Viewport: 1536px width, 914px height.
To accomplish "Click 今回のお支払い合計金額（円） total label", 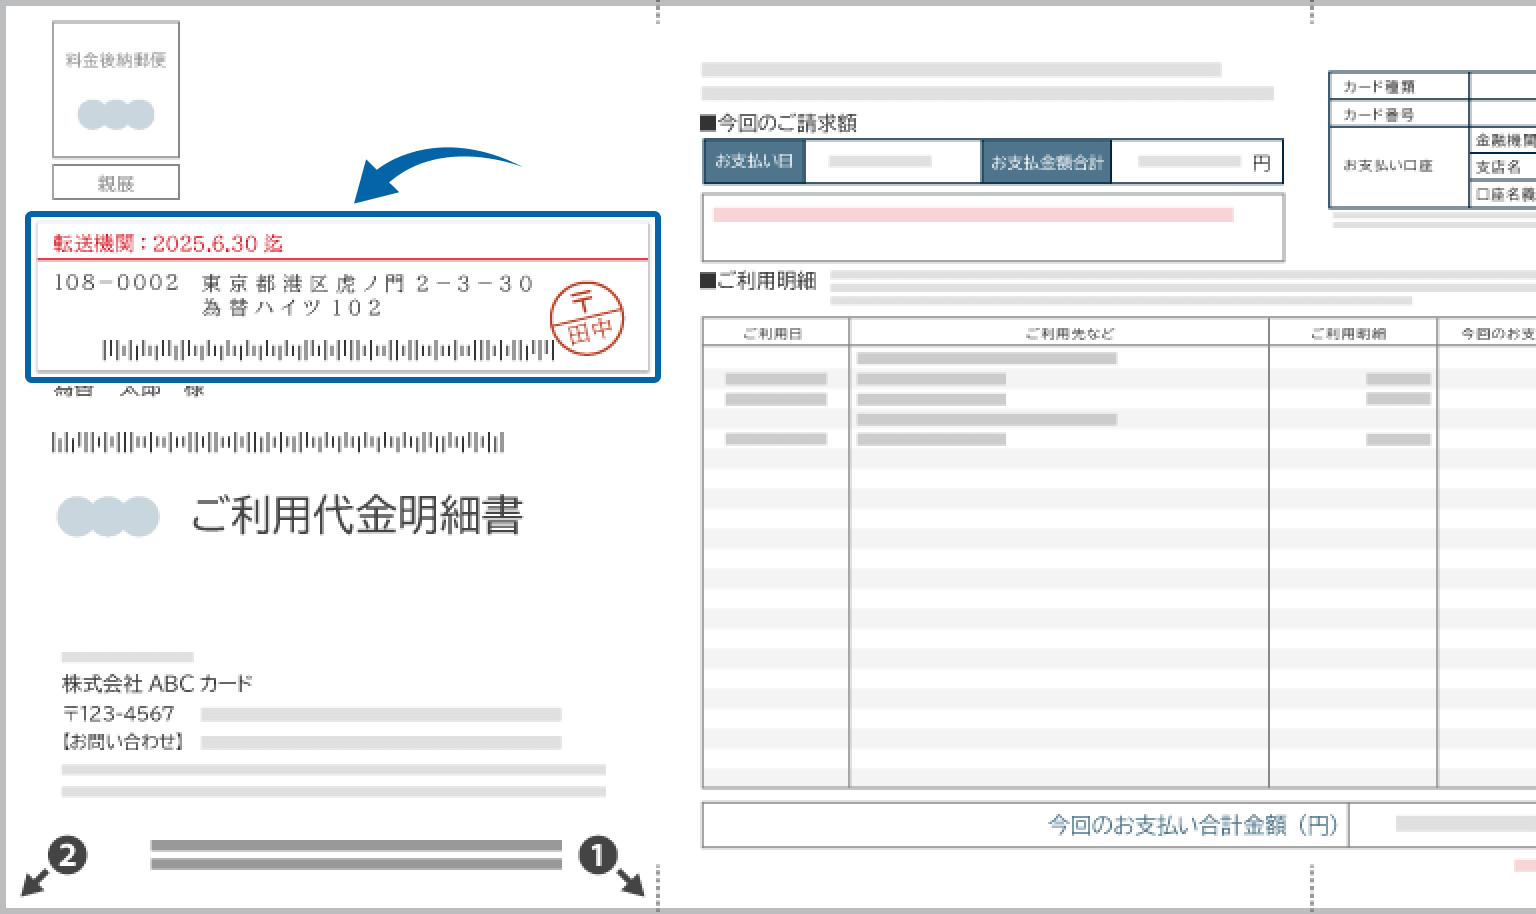I will click(1192, 825).
